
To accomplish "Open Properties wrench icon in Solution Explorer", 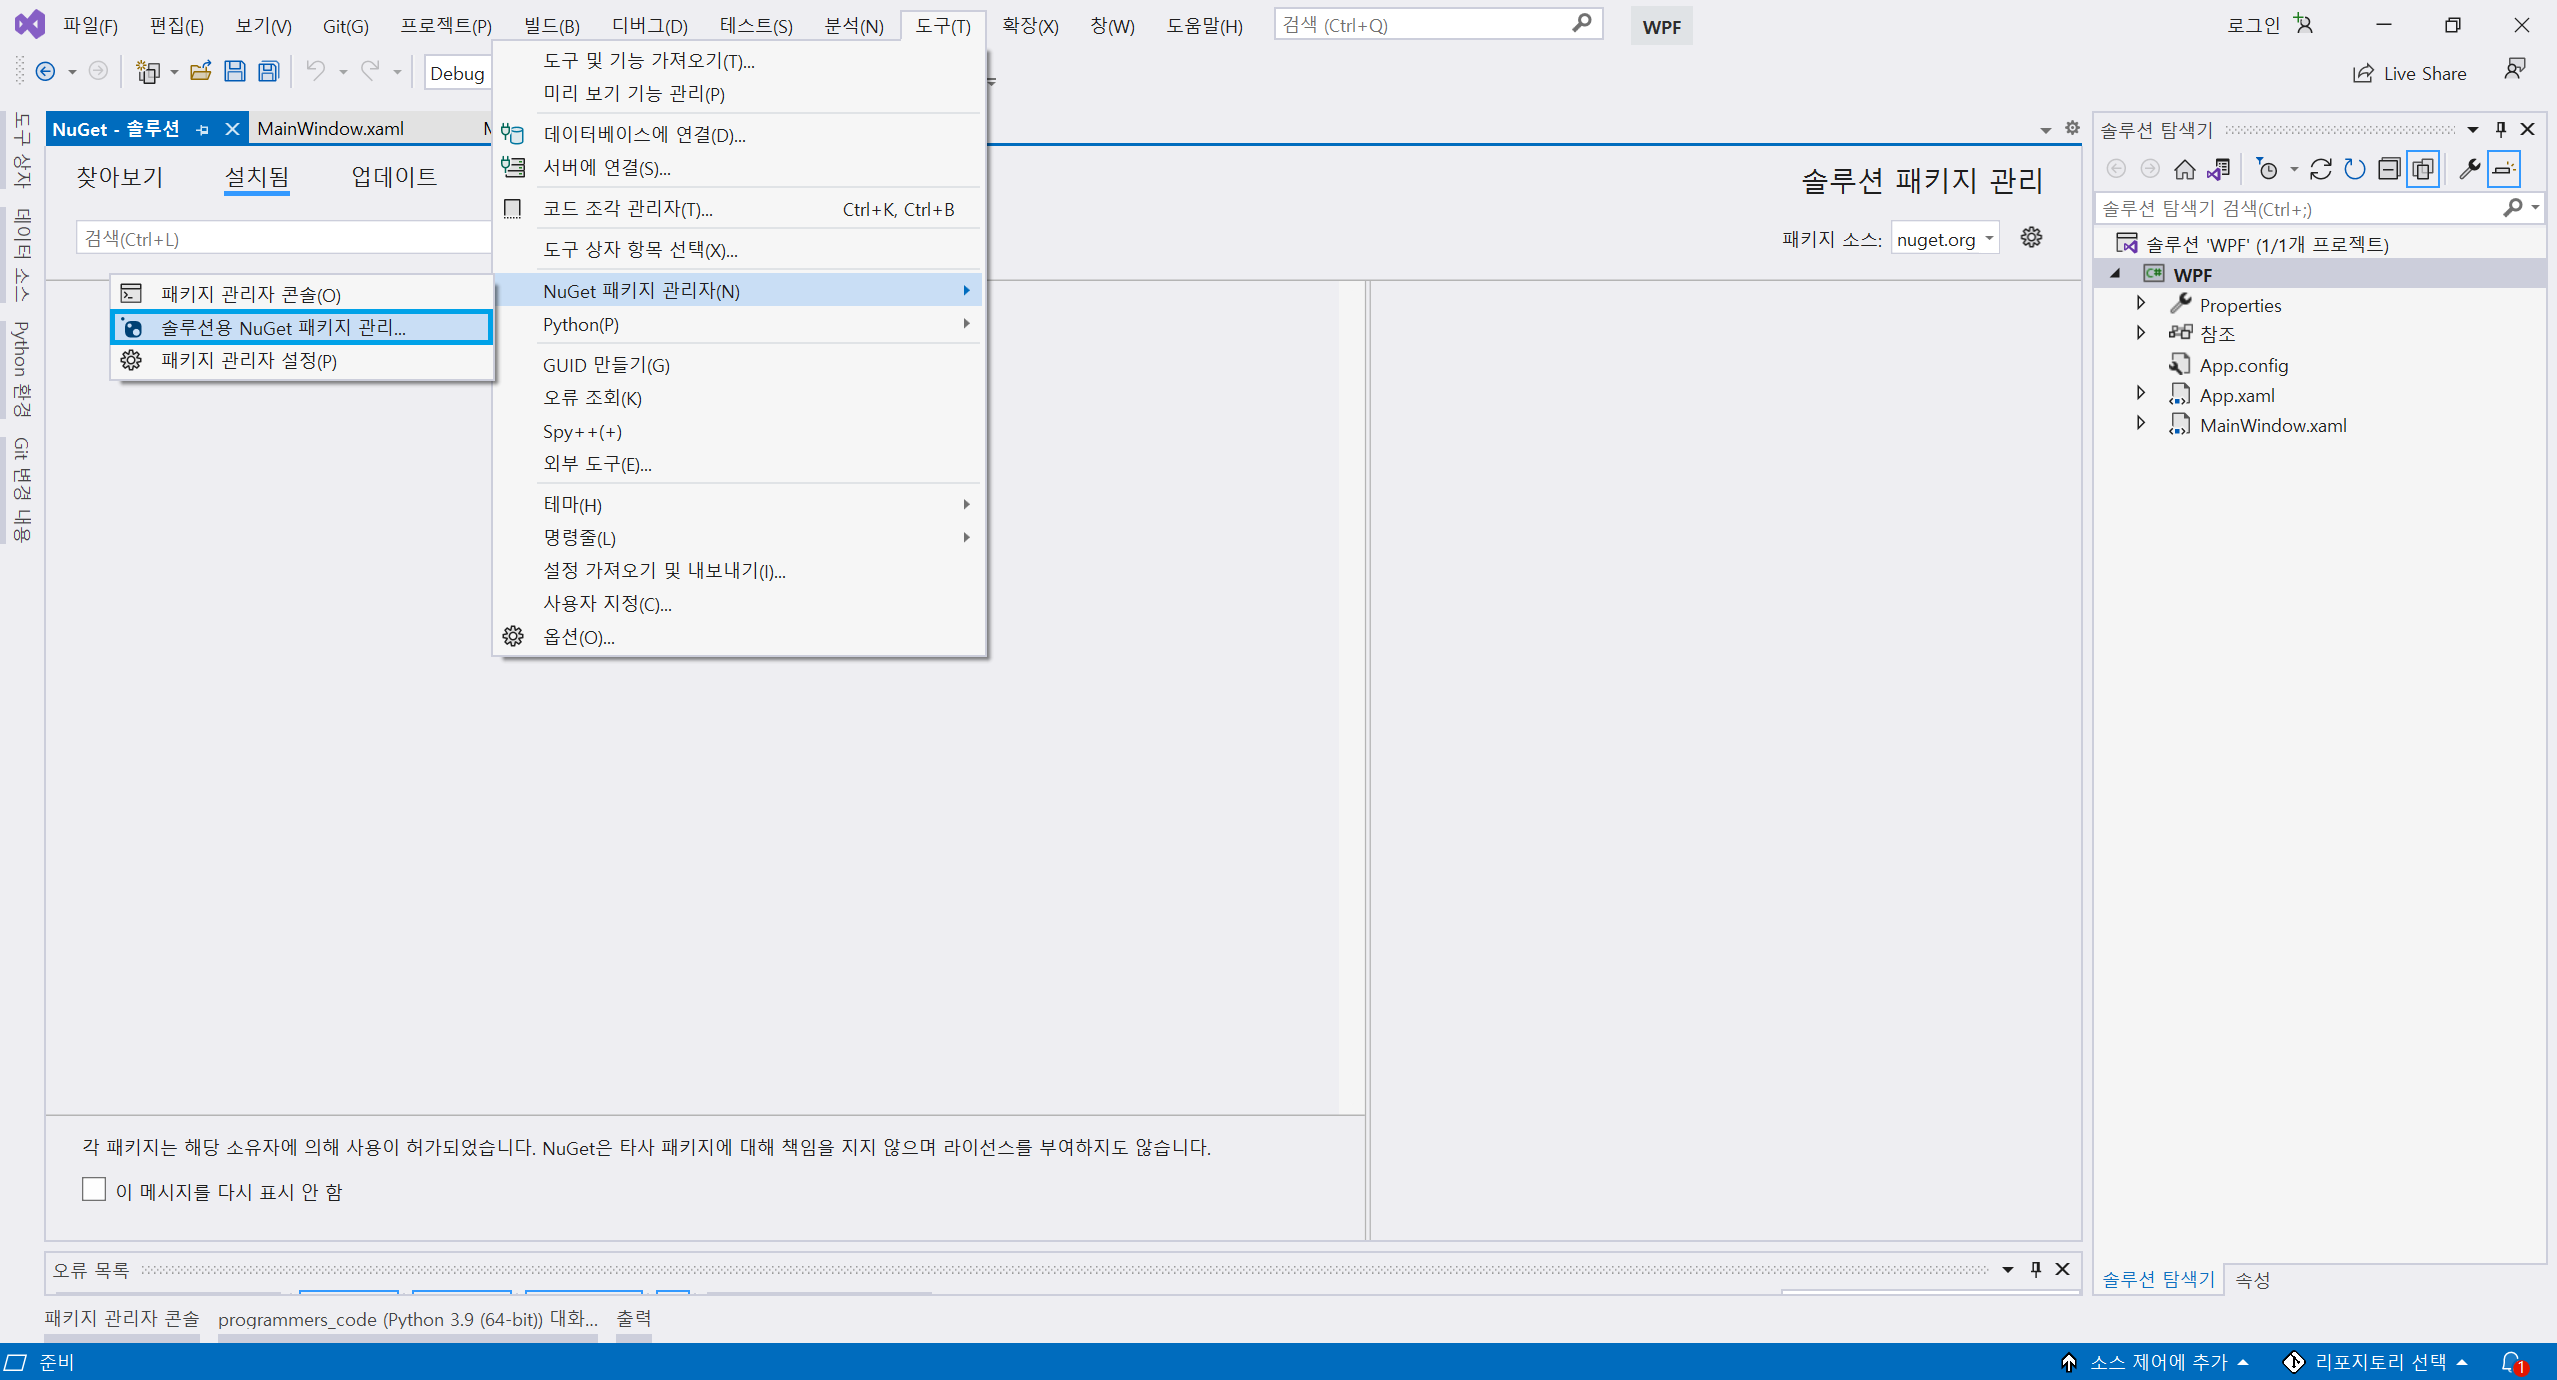I will (x=2469, y=169).
